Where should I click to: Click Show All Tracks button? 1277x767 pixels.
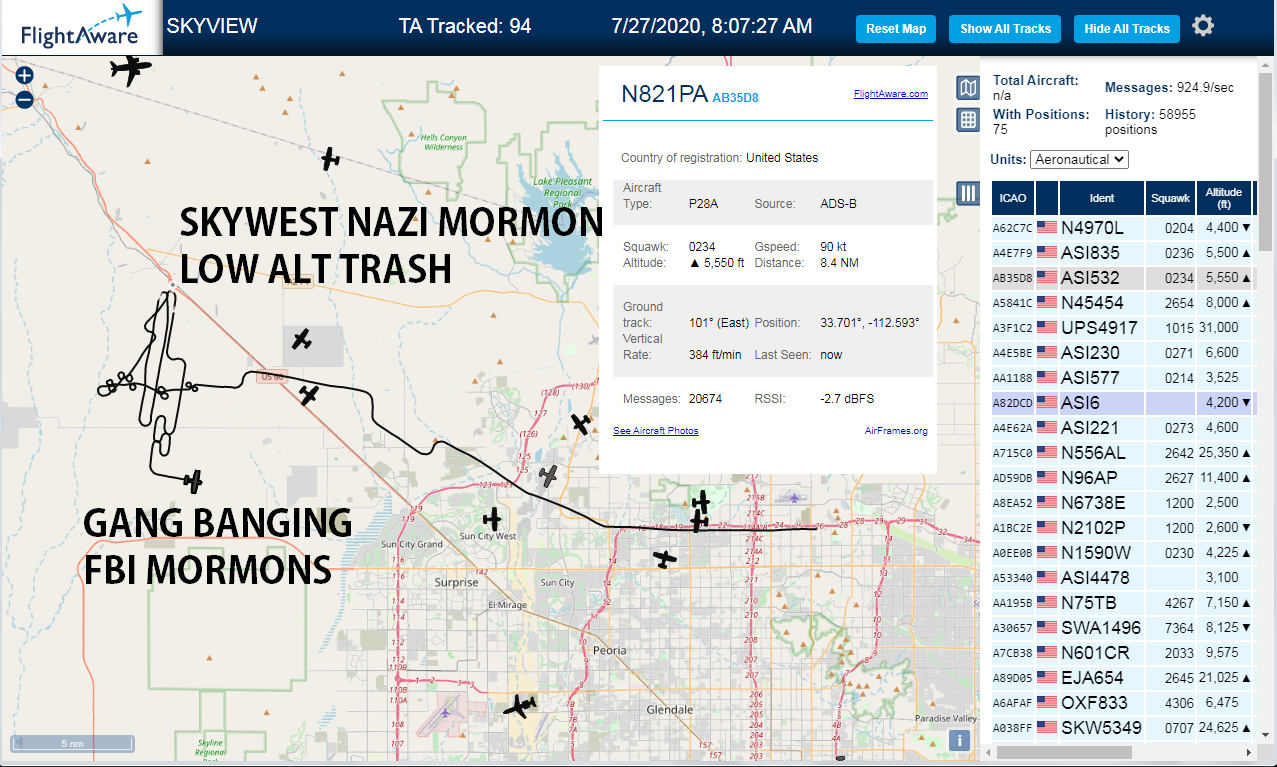tap(1005, 29)
